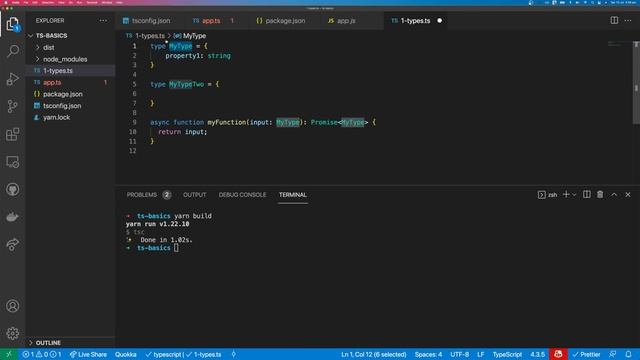Open the Explorer view in activity bar
The width and height of the screenshot is (640, 360).
tap(13, 24)
